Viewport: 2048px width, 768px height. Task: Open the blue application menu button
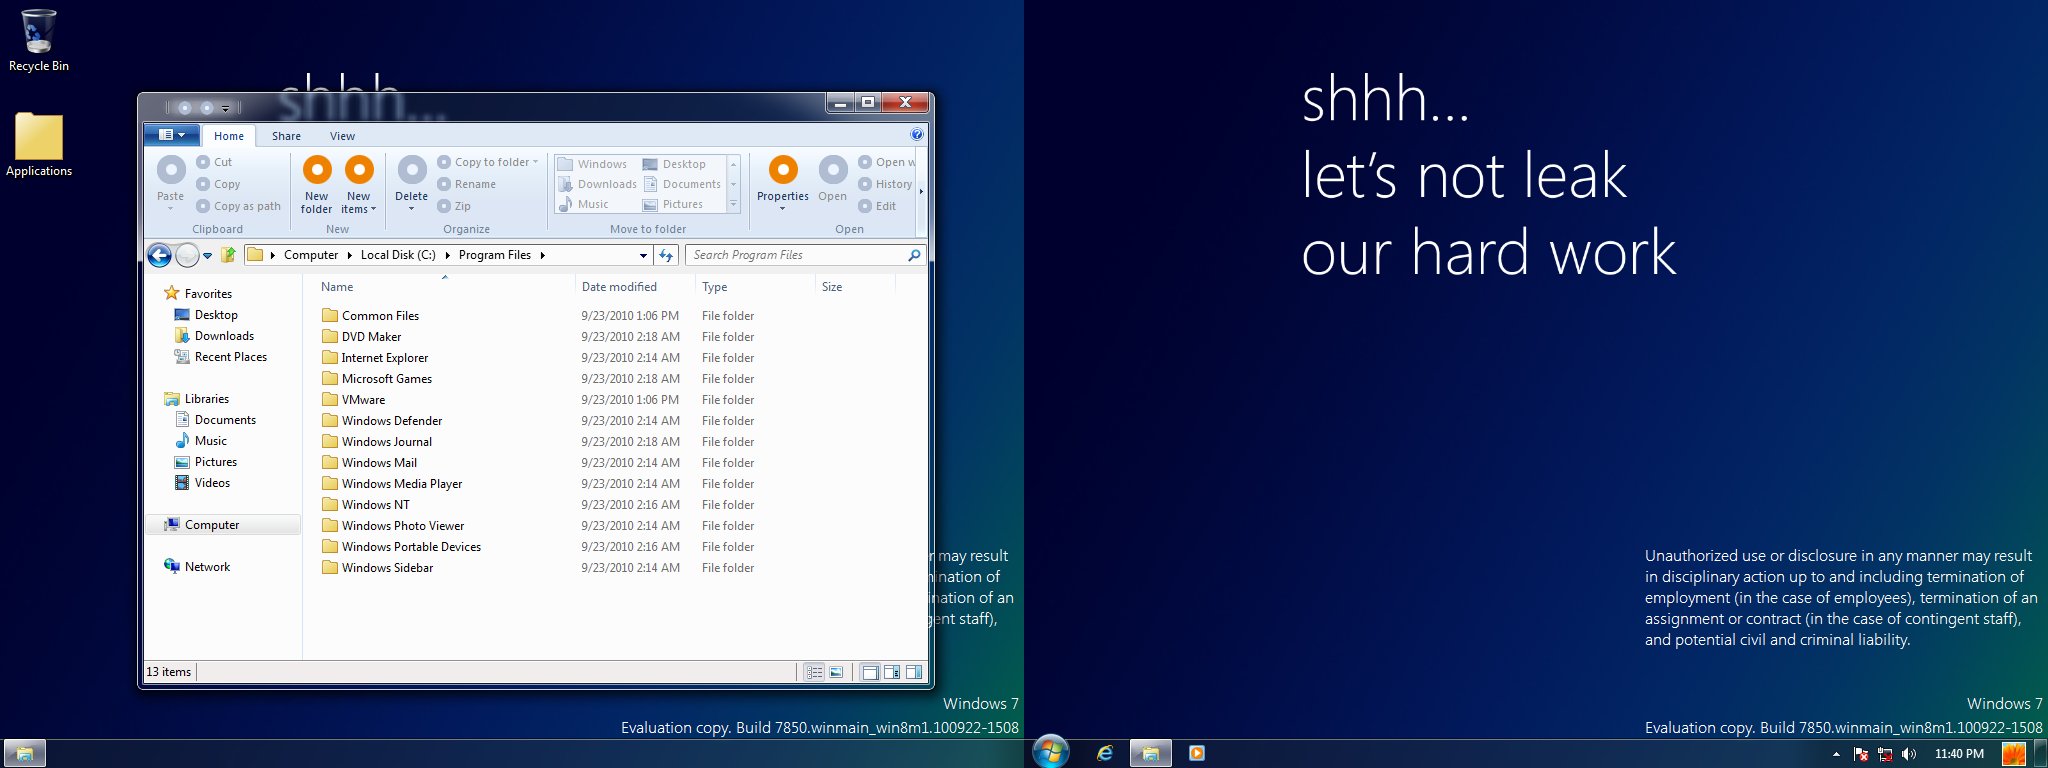point(172,135)
